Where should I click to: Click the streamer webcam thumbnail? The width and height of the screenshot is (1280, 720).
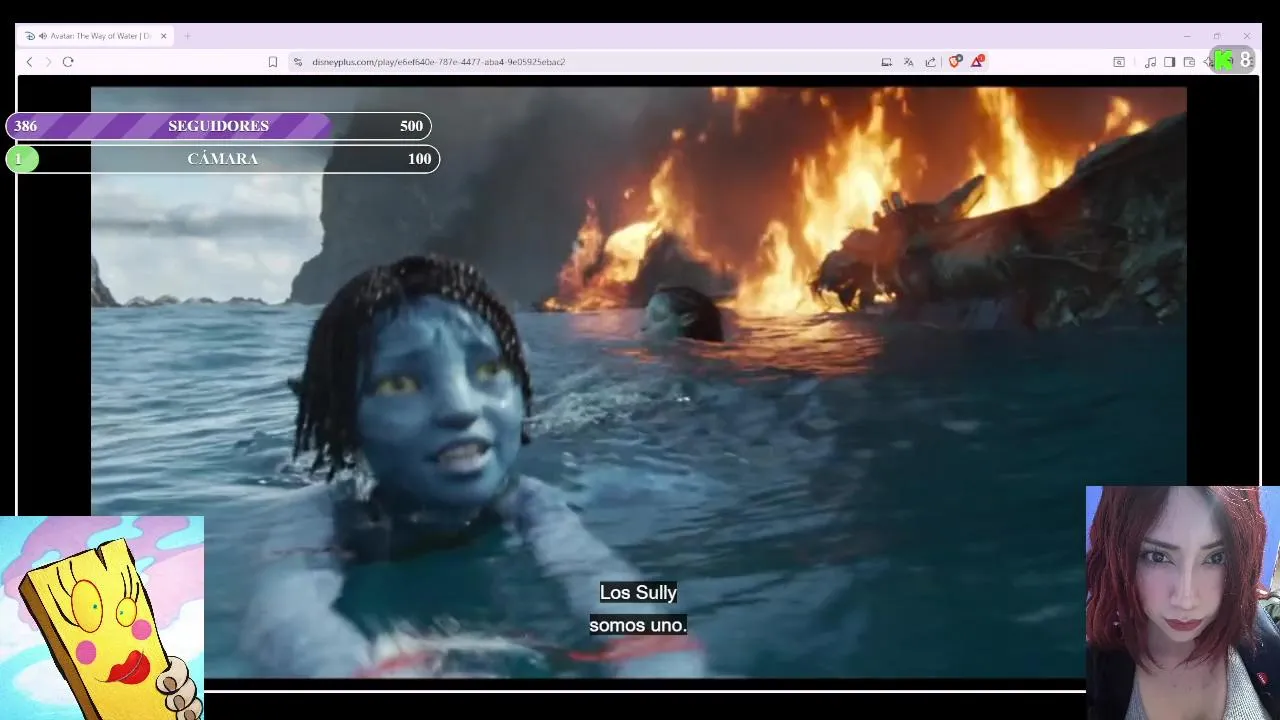[1182, 603]
